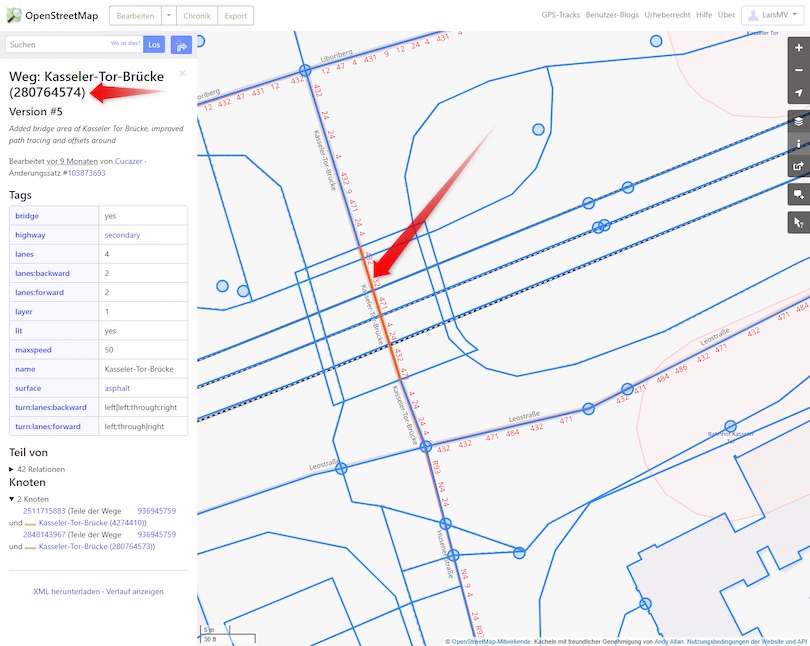The image size is (810, 646).
Task: Open the secondary tag value link
Action: point(122,235)
